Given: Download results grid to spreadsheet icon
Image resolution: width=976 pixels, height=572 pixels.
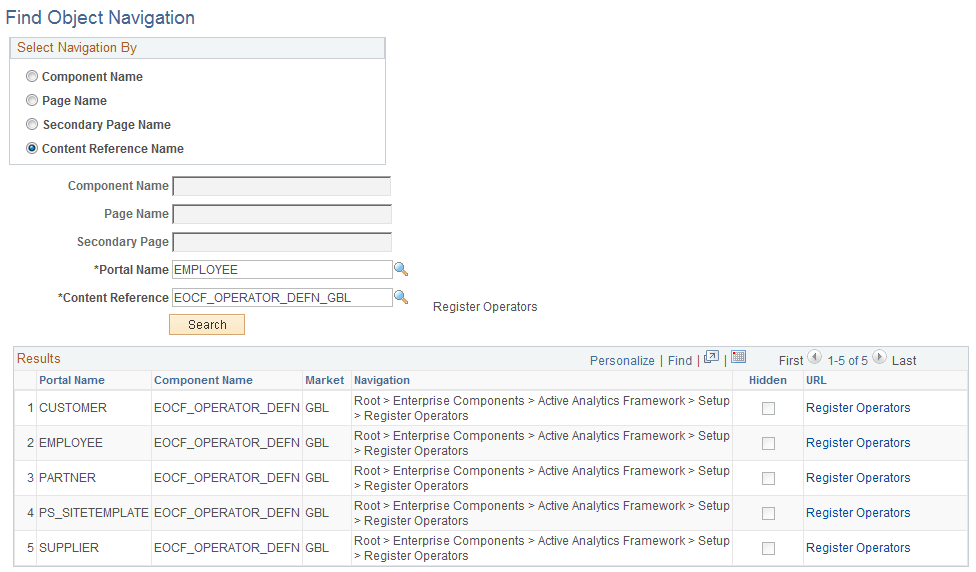Looking at the screenshot, I should pyautogui.click(x=738, y=357).
